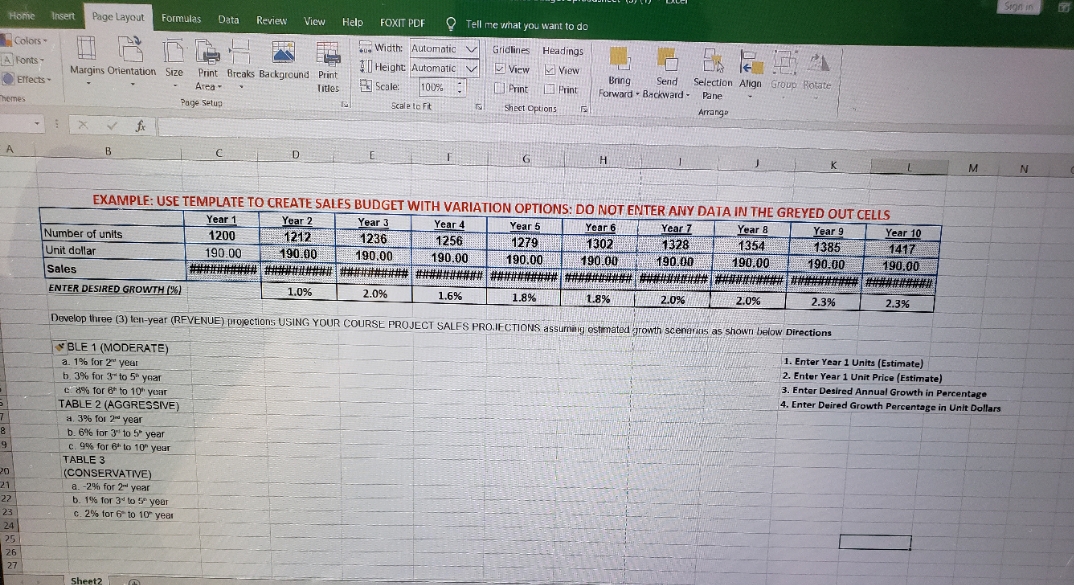Select the Sheet2 worksheet tab
Viewport: 1074px width, 585px height.
[x=86, y=580]
